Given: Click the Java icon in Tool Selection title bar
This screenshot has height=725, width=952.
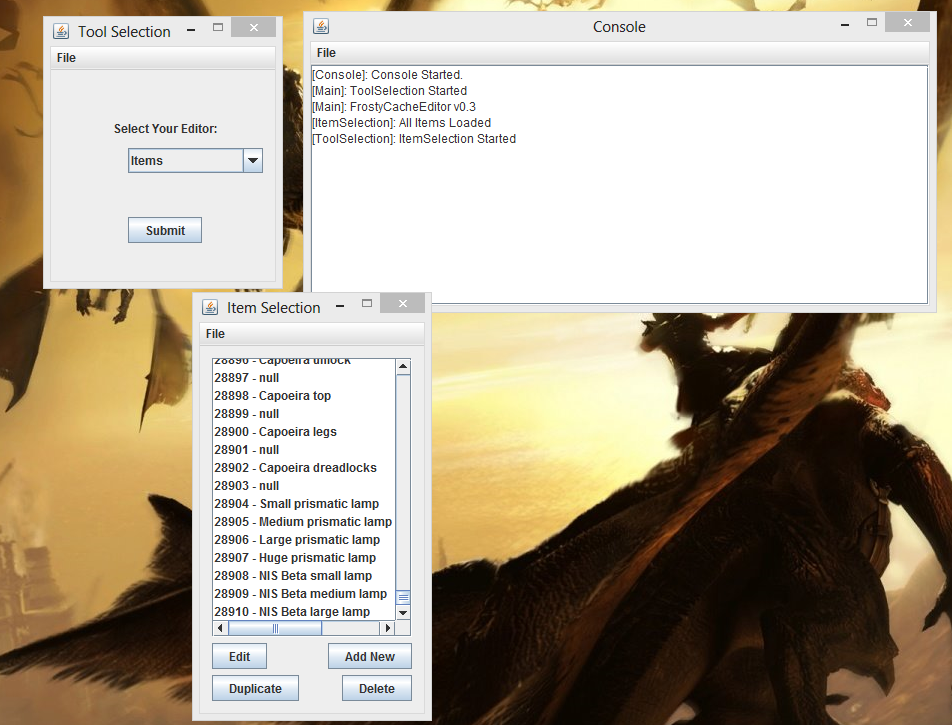Looking at the screenshot, I should click(x=61, y=31).
